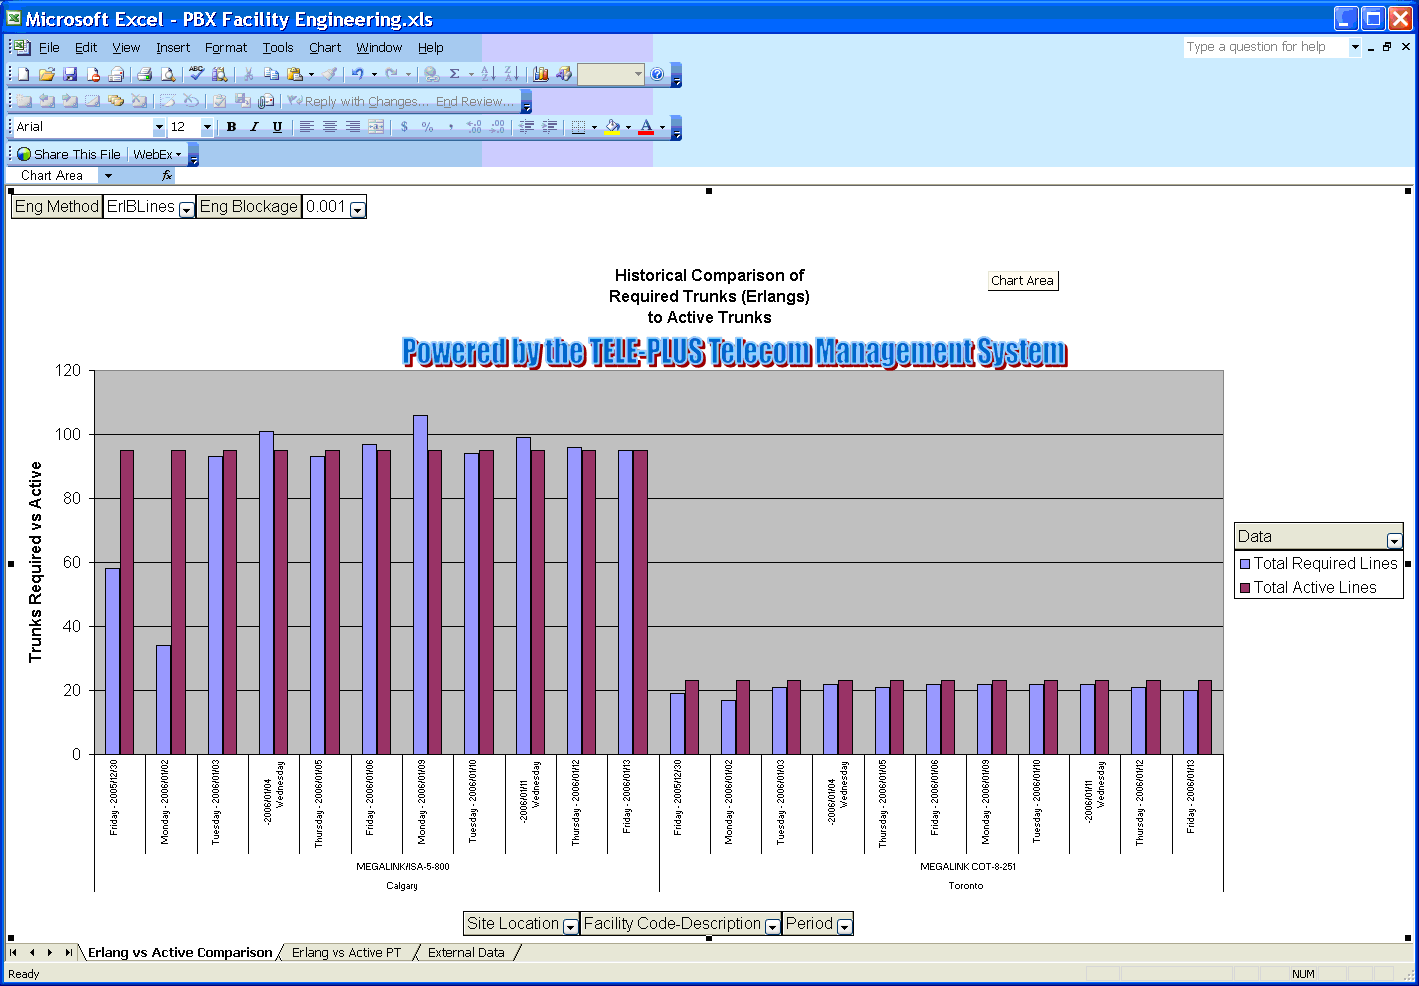Open the Facility Code-Description dropdown

pos(772,927)
